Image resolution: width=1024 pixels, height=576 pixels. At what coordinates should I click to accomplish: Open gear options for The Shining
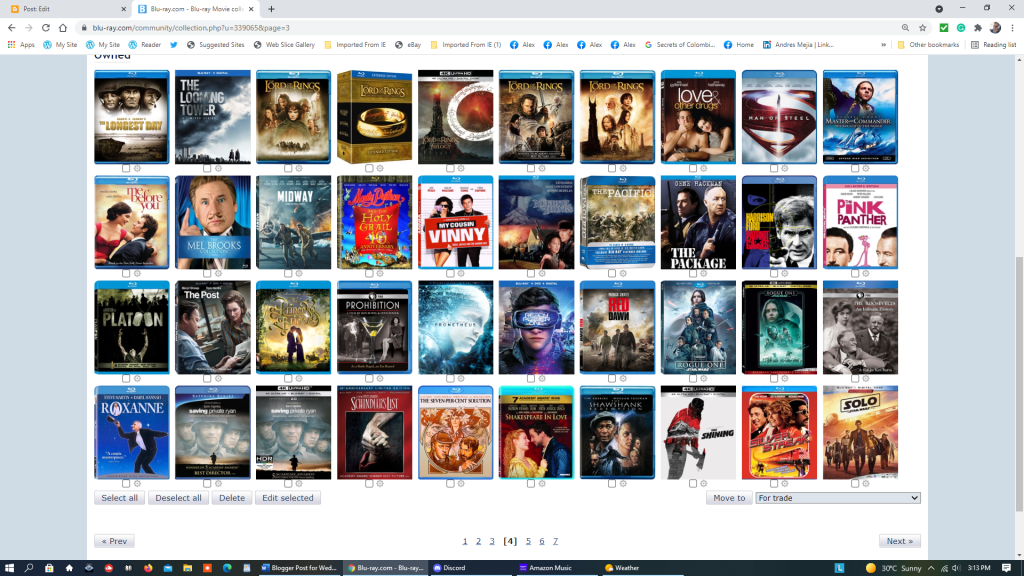pyautogui.click(x=704, y=483)
